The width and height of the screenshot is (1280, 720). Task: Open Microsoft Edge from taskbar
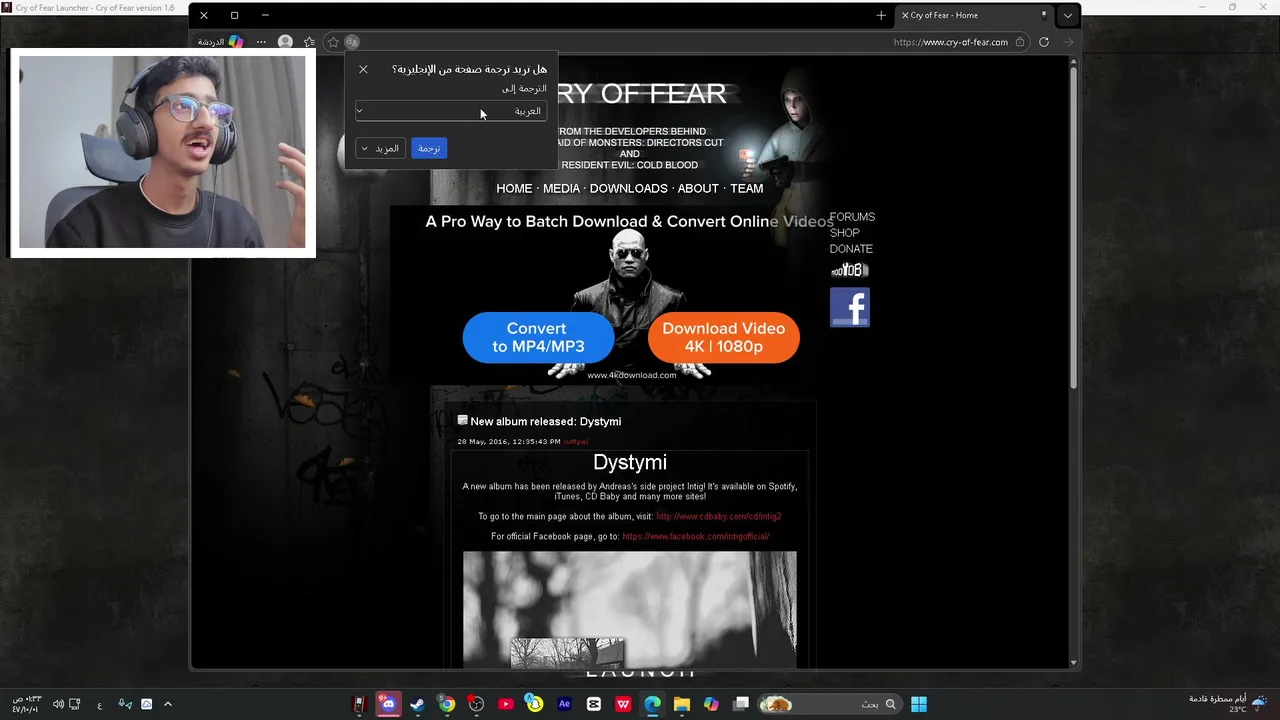(x=652, y=704)
